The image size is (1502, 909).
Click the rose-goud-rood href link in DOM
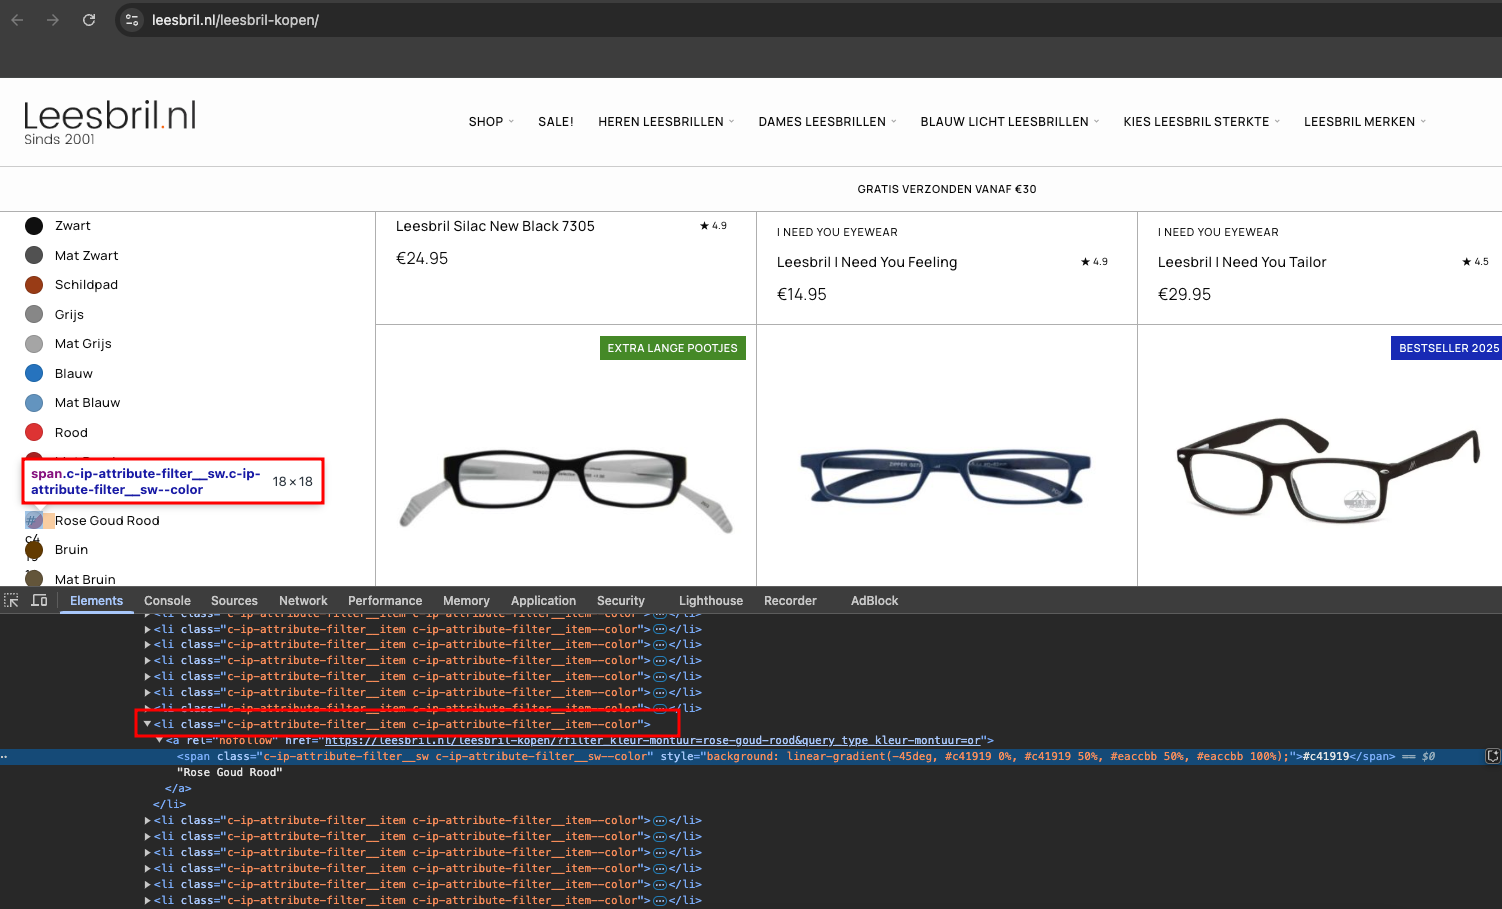653,740
